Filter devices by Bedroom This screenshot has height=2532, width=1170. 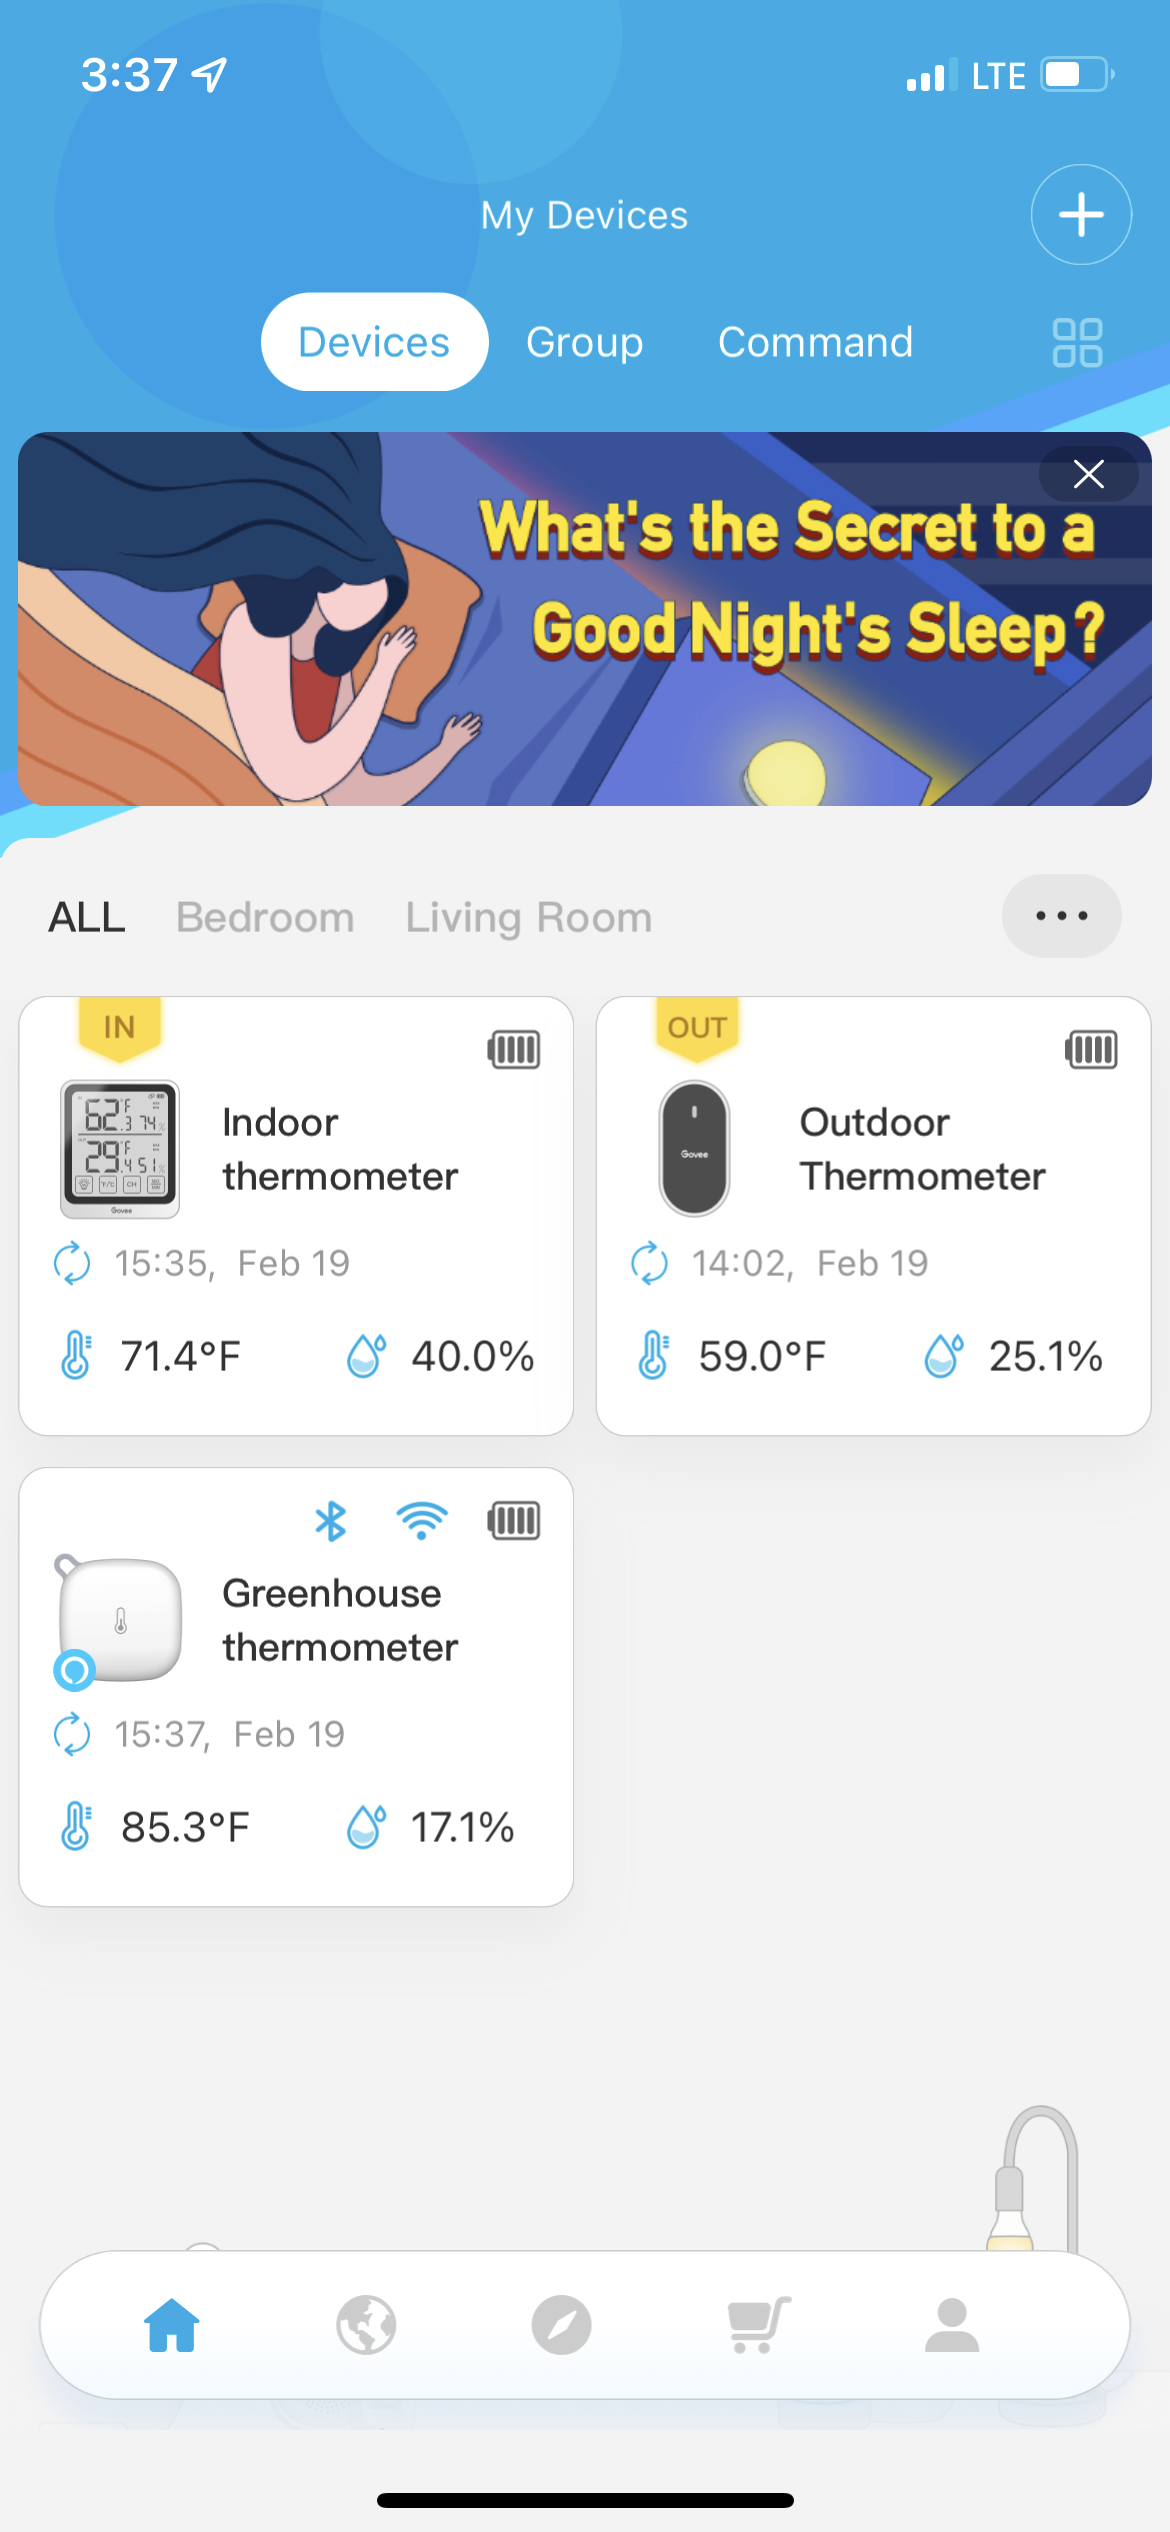point(265,917)
